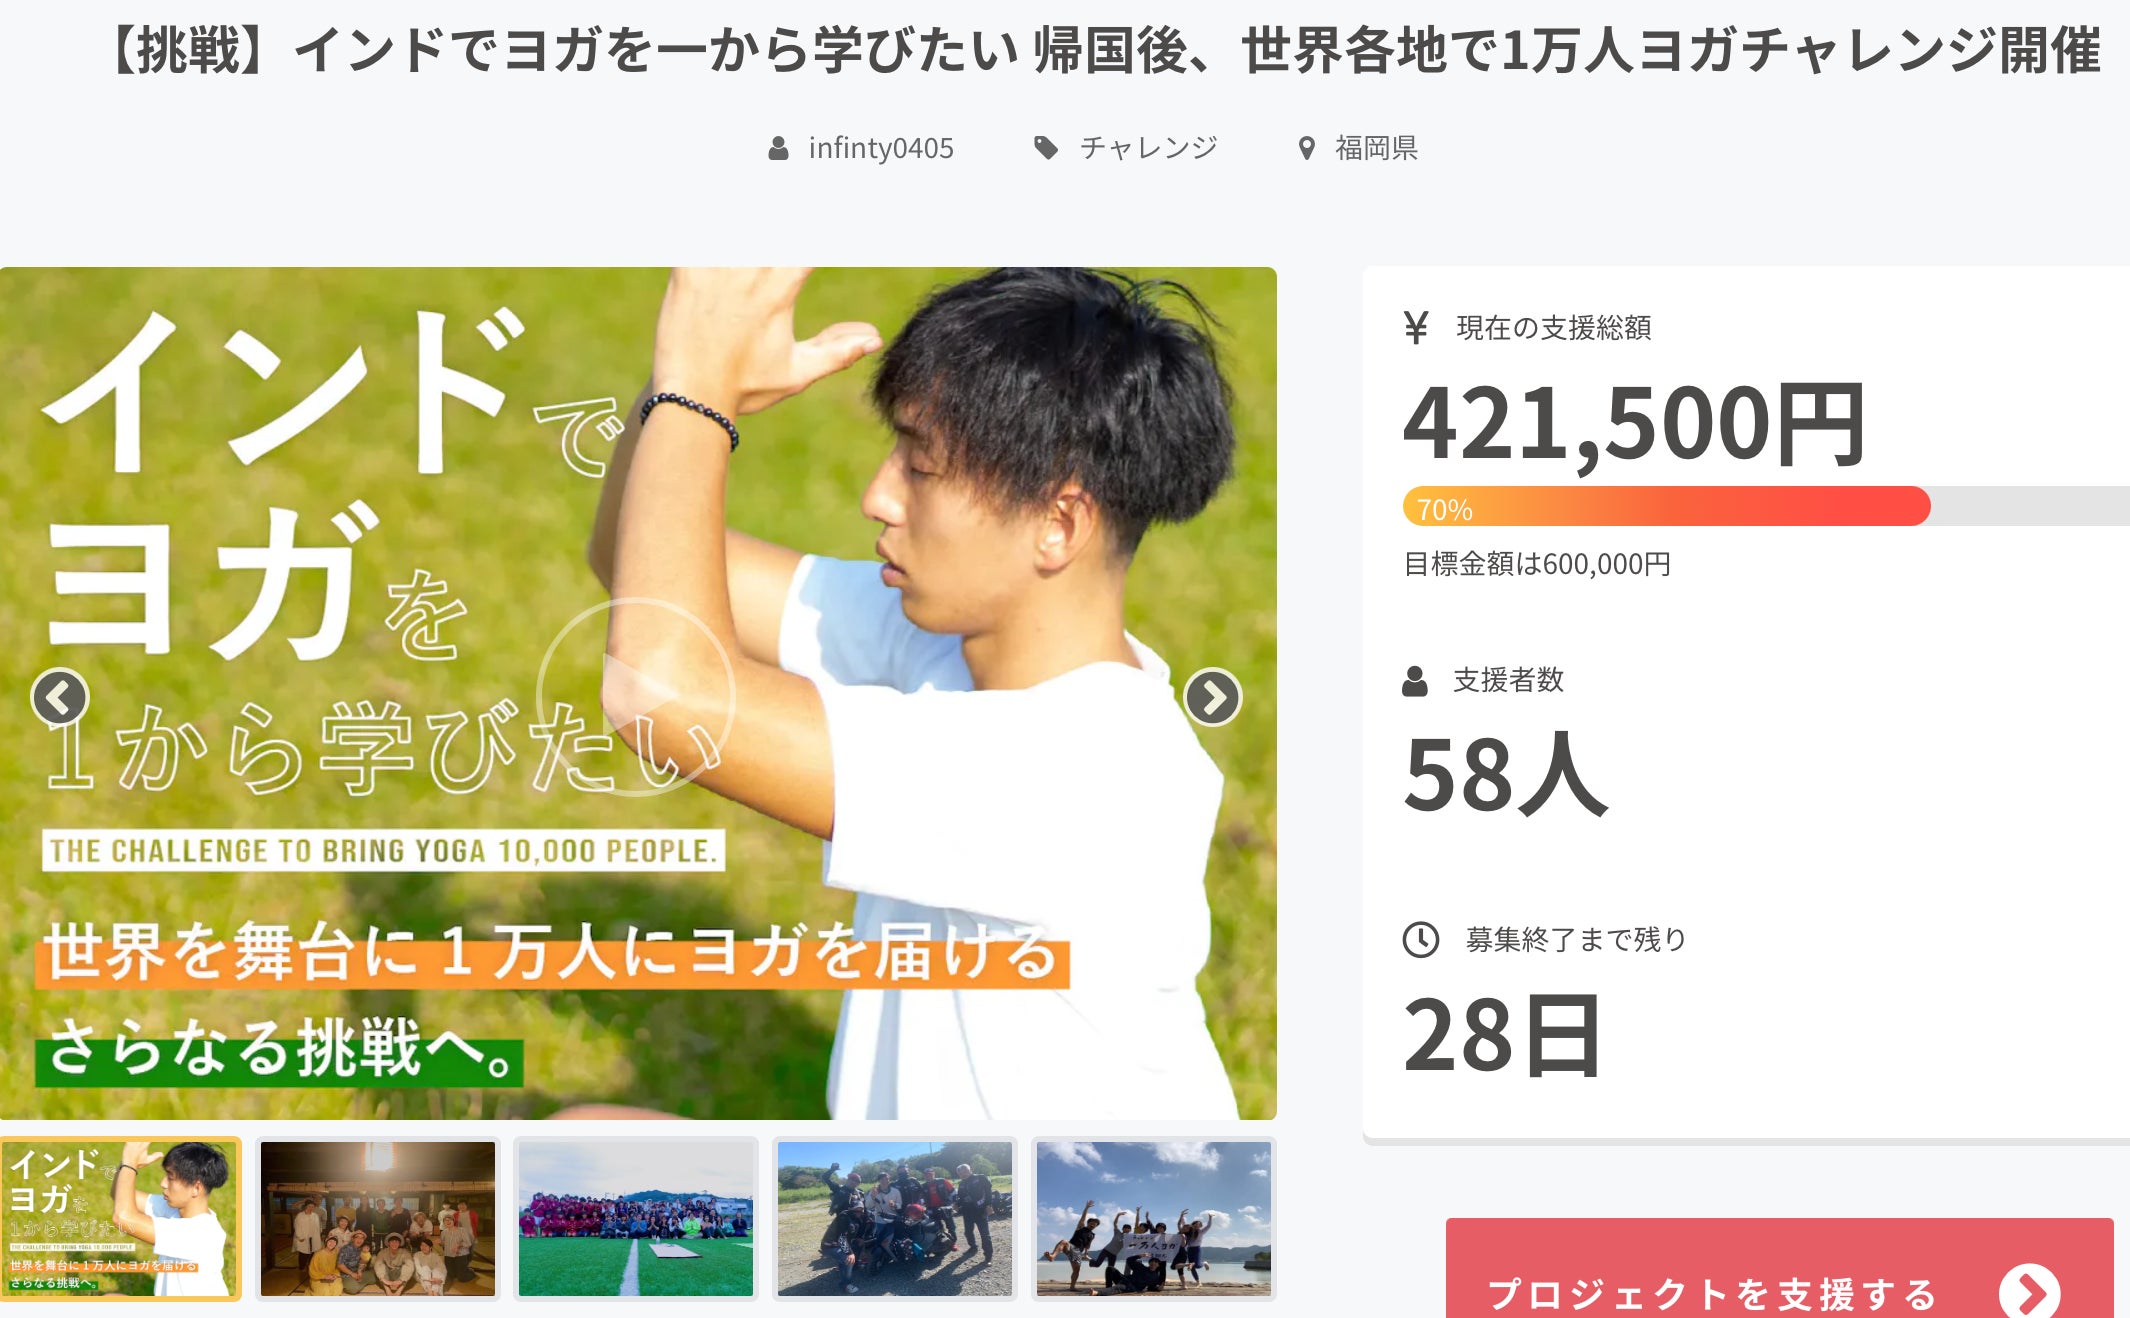Play the project video
The image size is (2130, 1318).
(636, 697)
